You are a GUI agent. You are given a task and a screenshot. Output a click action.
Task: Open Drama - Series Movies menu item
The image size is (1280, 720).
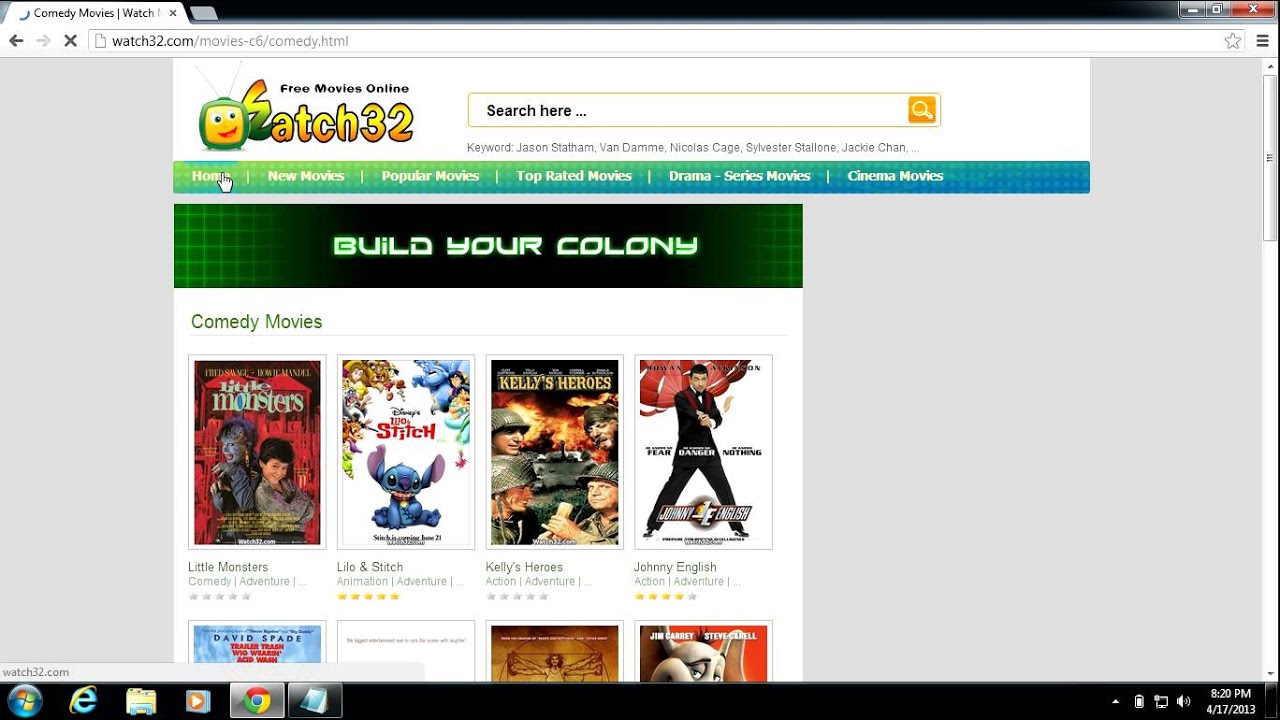point(740,176)
